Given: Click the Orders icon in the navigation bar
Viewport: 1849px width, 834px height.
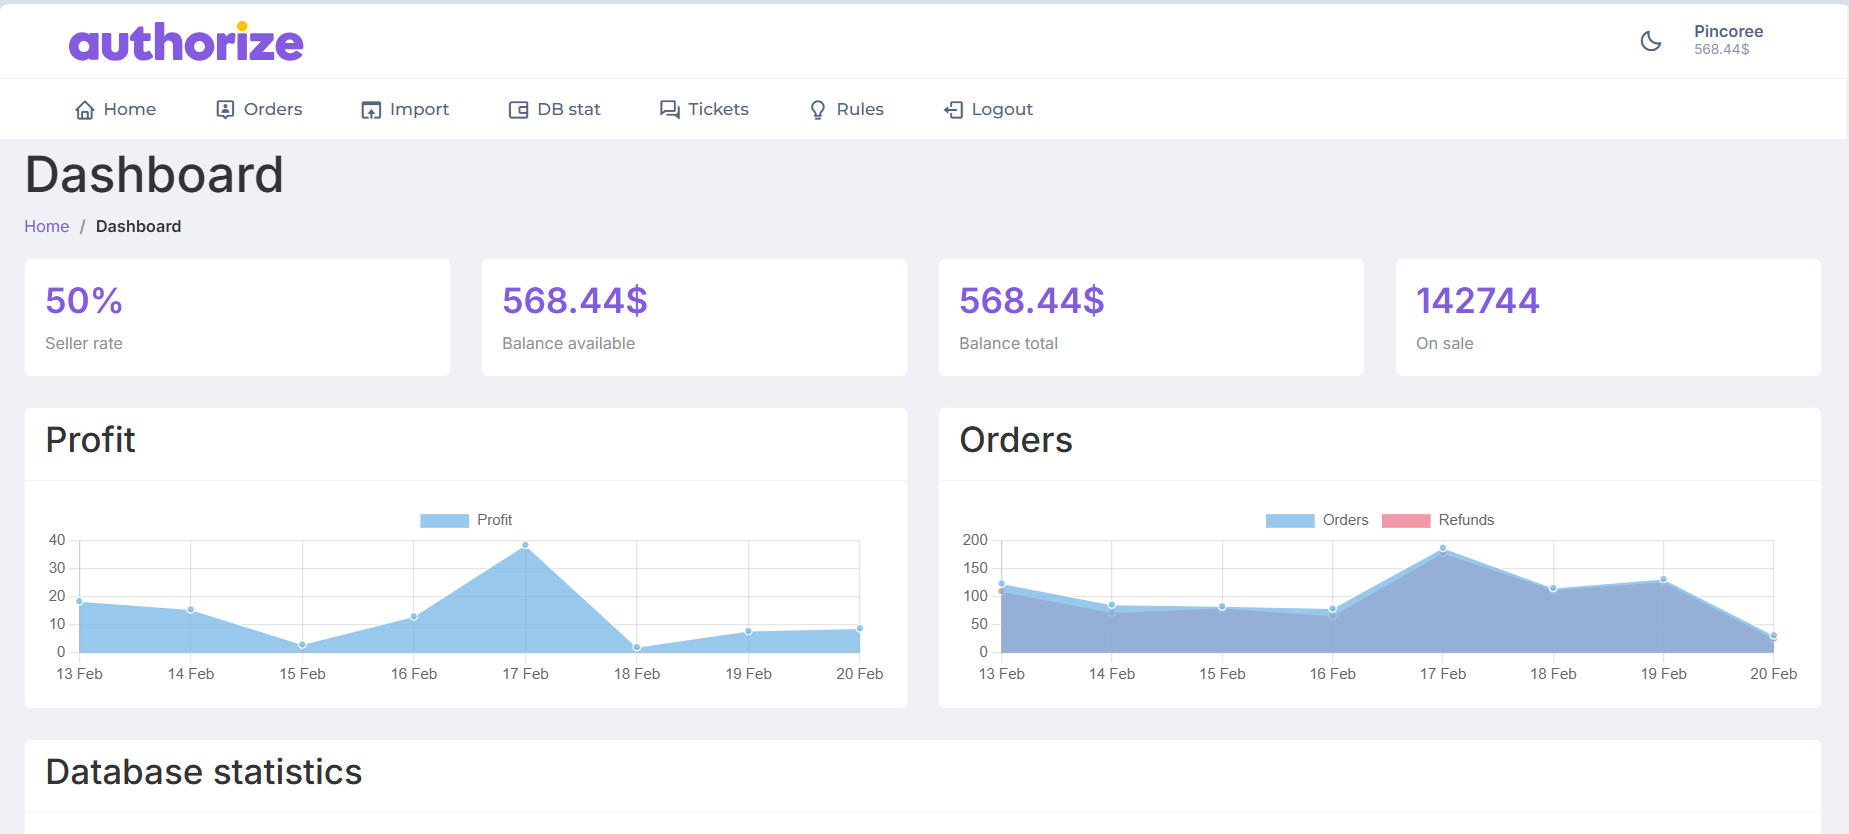Looking at the screenshot, I should pyautogui.click(x=226, y=110).
